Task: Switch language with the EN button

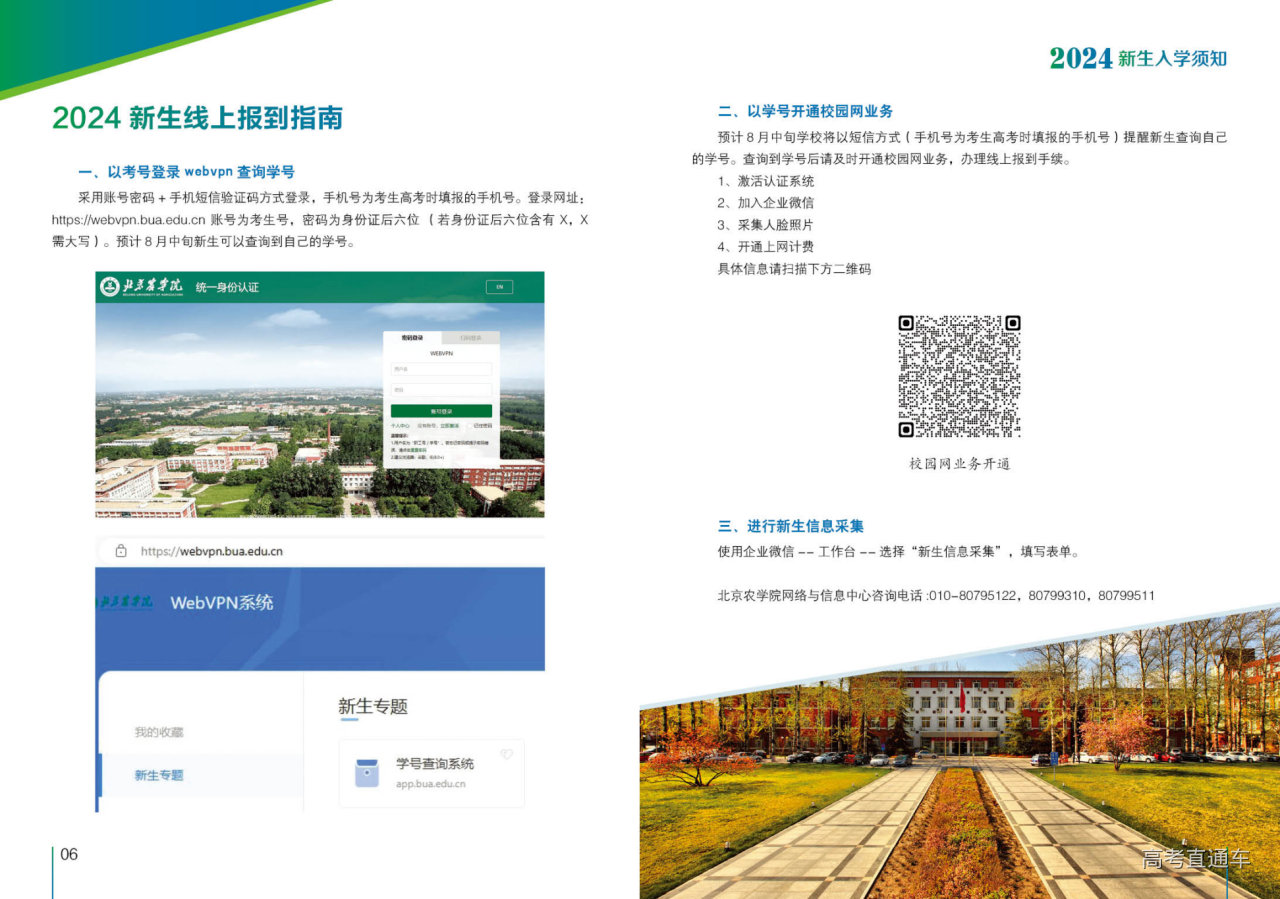Action: [x=499, y=287]
